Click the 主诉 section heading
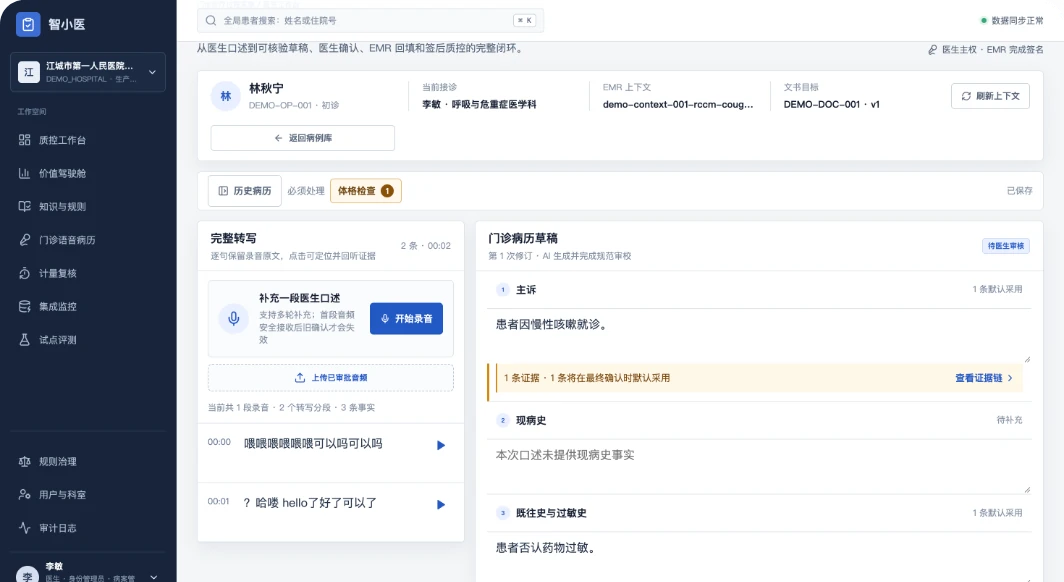1064x582 pixels. 526,290
